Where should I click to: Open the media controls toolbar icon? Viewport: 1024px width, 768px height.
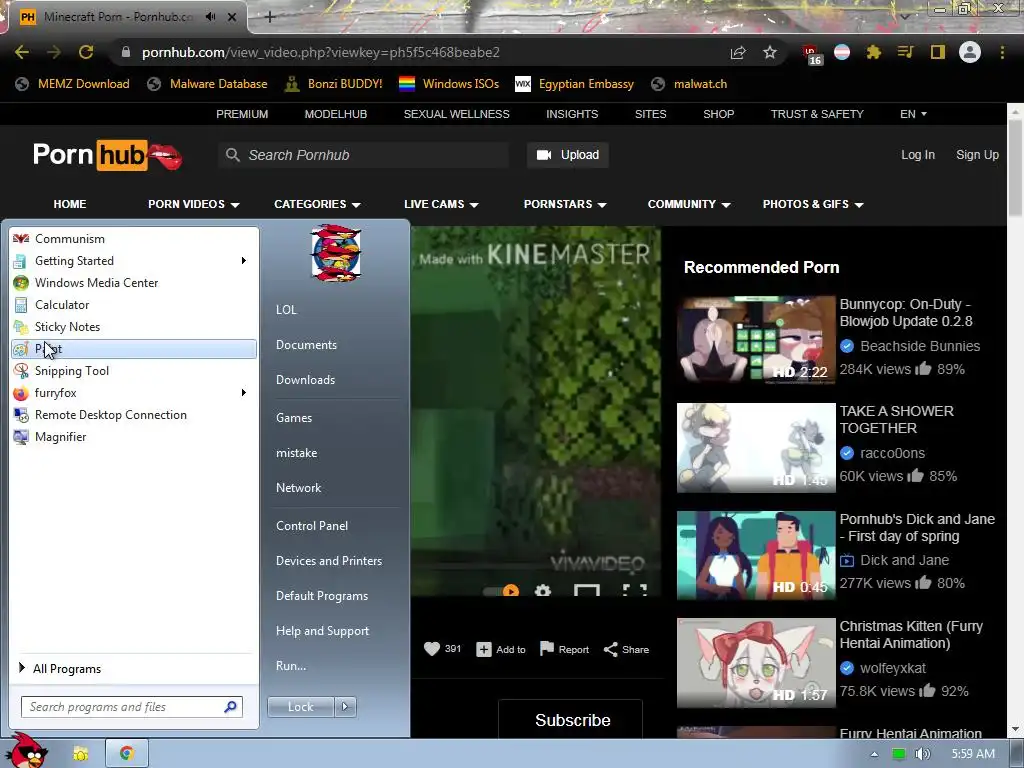click(x=905, y=52)
